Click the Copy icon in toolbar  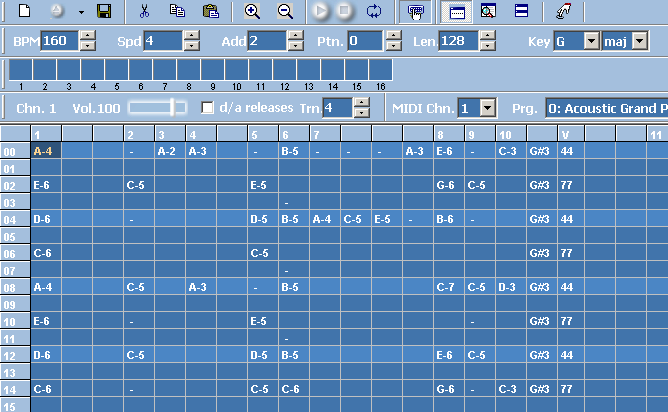pyautogui.click(x=177, y=12)
